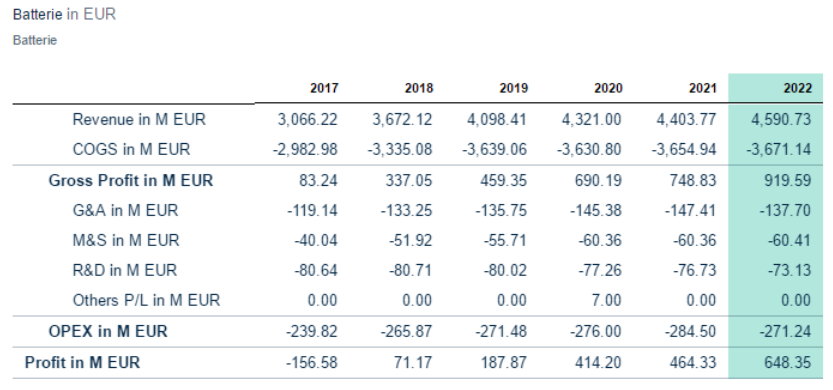The image size is (833, 390).
Task: Collapse the Gross Profit in M EUR row
Action: point(131,181)
